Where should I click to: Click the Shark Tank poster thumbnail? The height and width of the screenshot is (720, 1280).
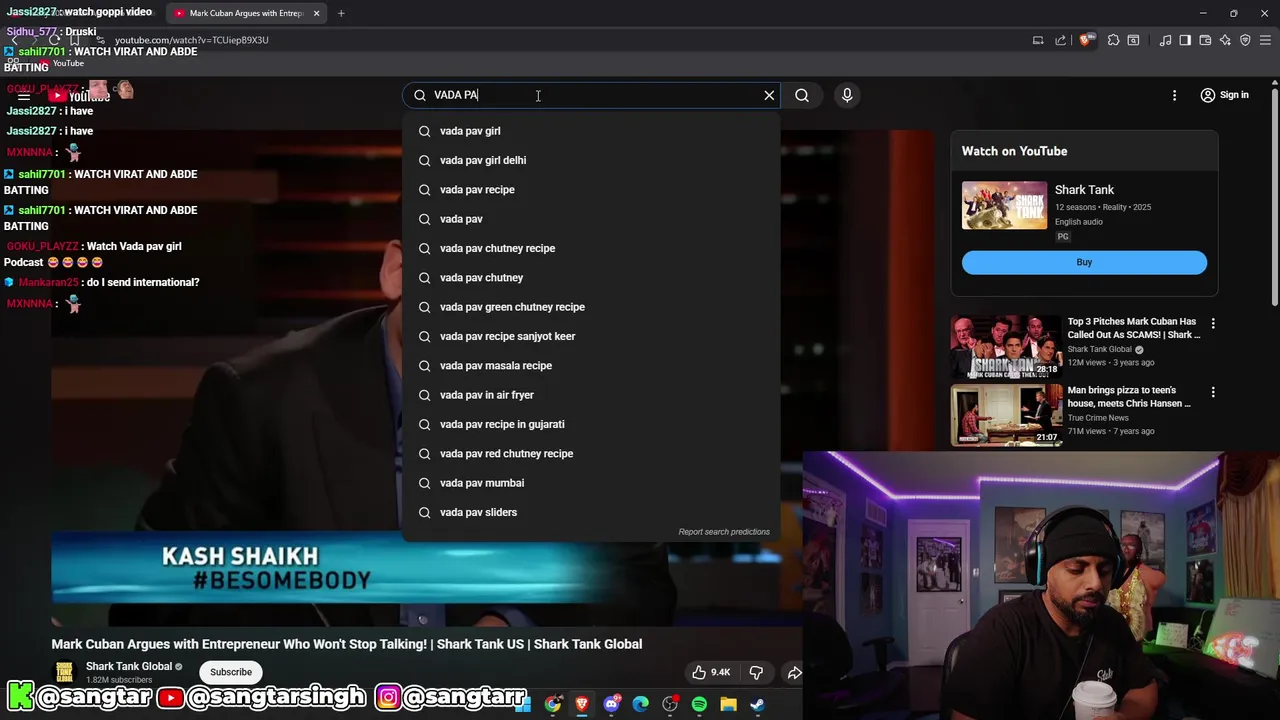click(x=1004, y=205)
